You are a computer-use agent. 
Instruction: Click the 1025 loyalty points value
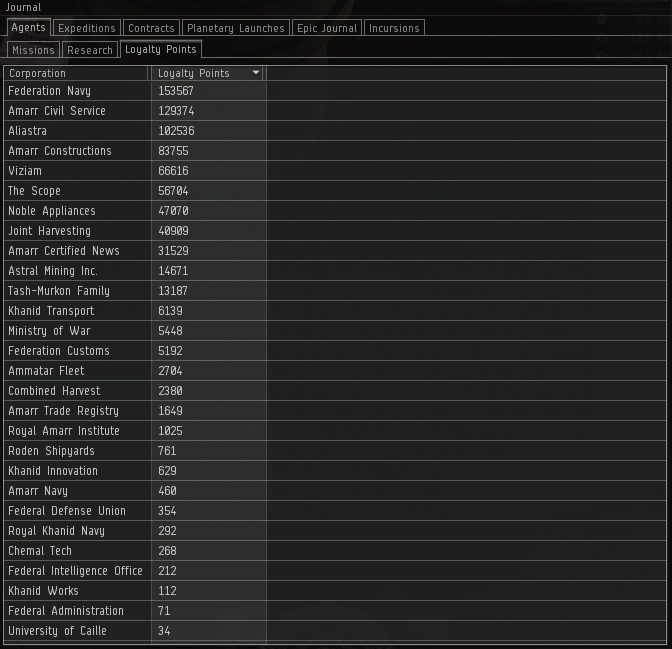tap(170, 431)
